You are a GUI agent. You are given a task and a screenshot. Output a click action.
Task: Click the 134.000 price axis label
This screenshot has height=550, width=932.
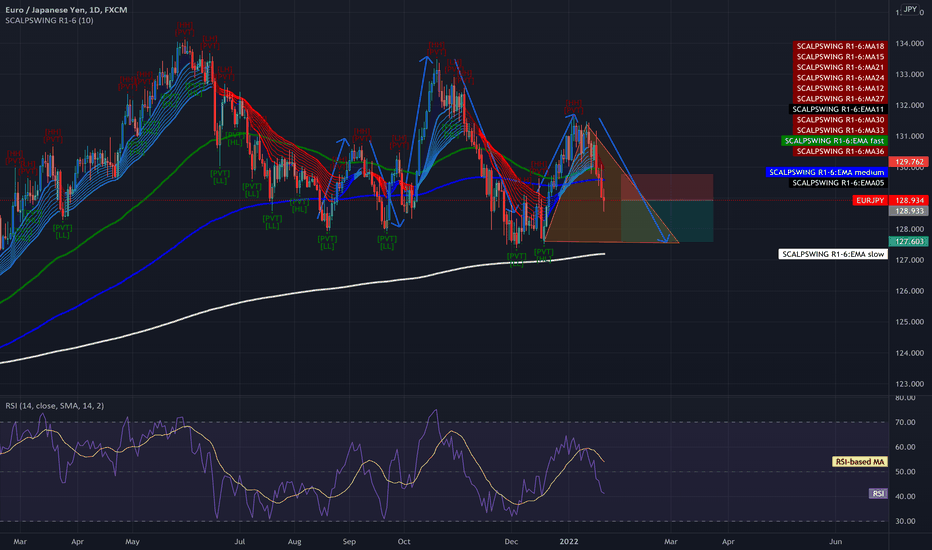(909, 43)
